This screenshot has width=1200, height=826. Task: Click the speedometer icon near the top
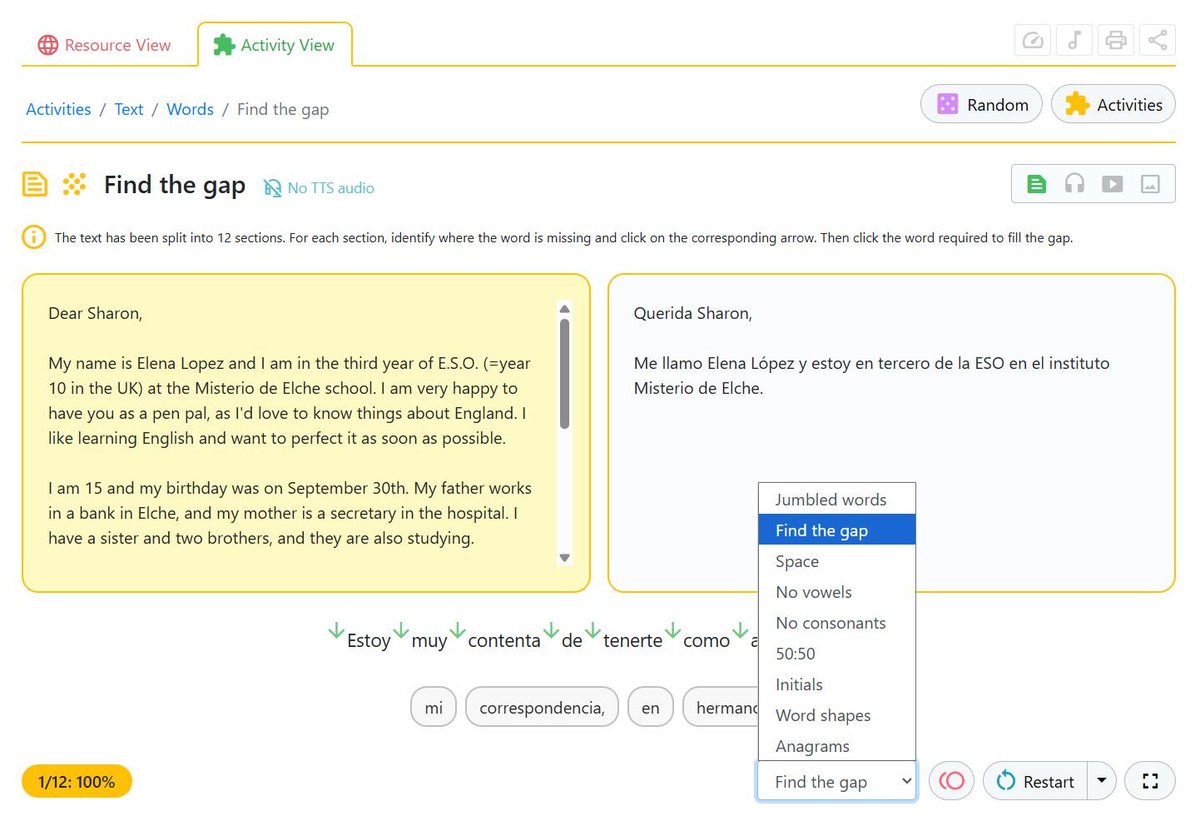pyautogui.click(x=1032, y=40)
